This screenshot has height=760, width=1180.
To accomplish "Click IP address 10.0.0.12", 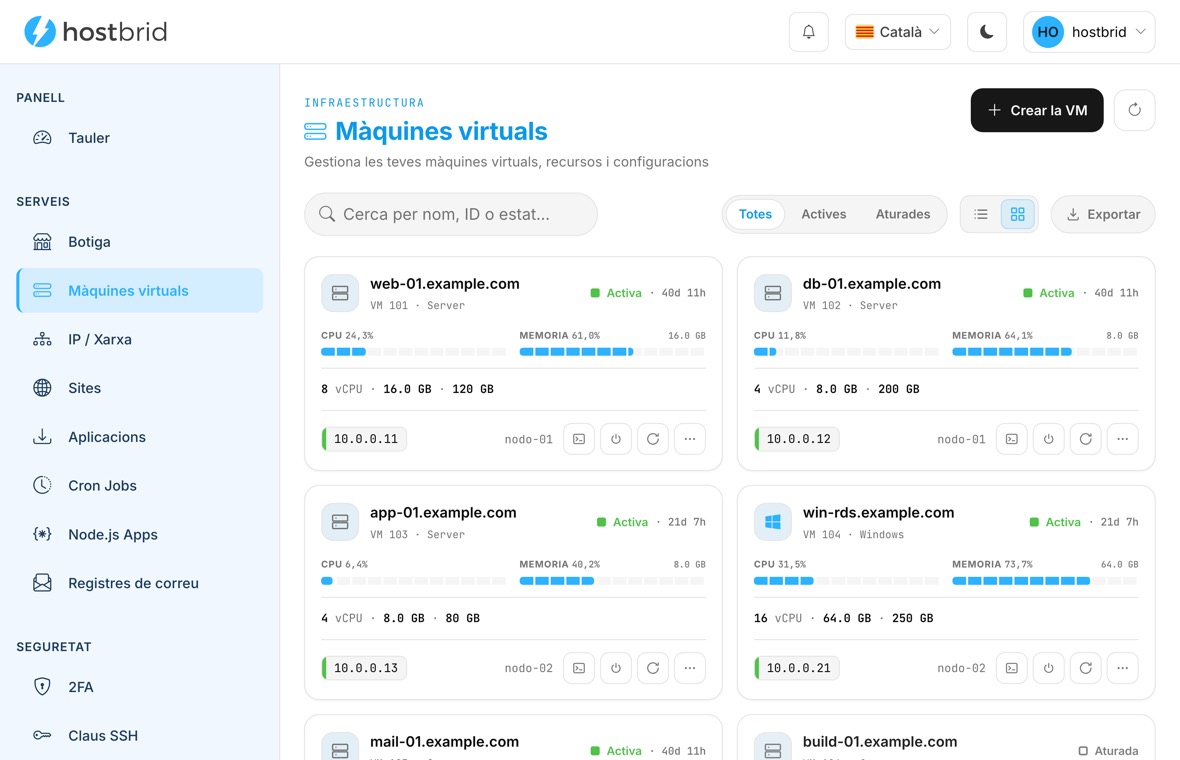I will (797, 439).
